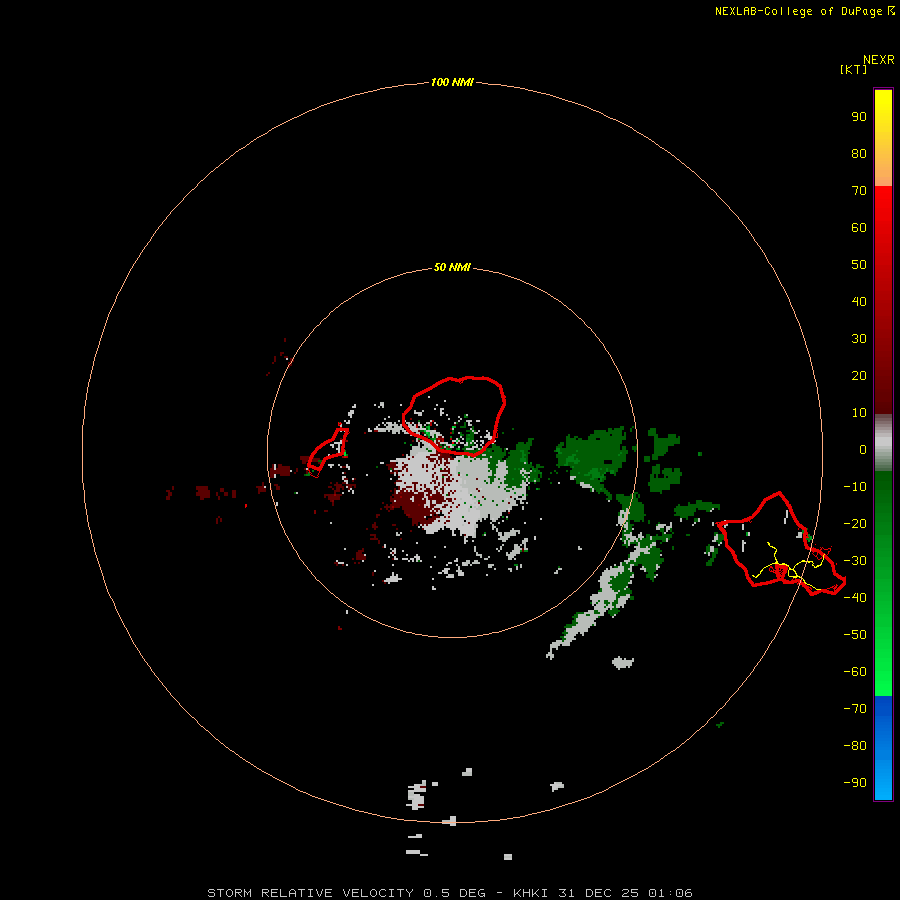Click the -80 value on the velocity scale

click(855, 746)
